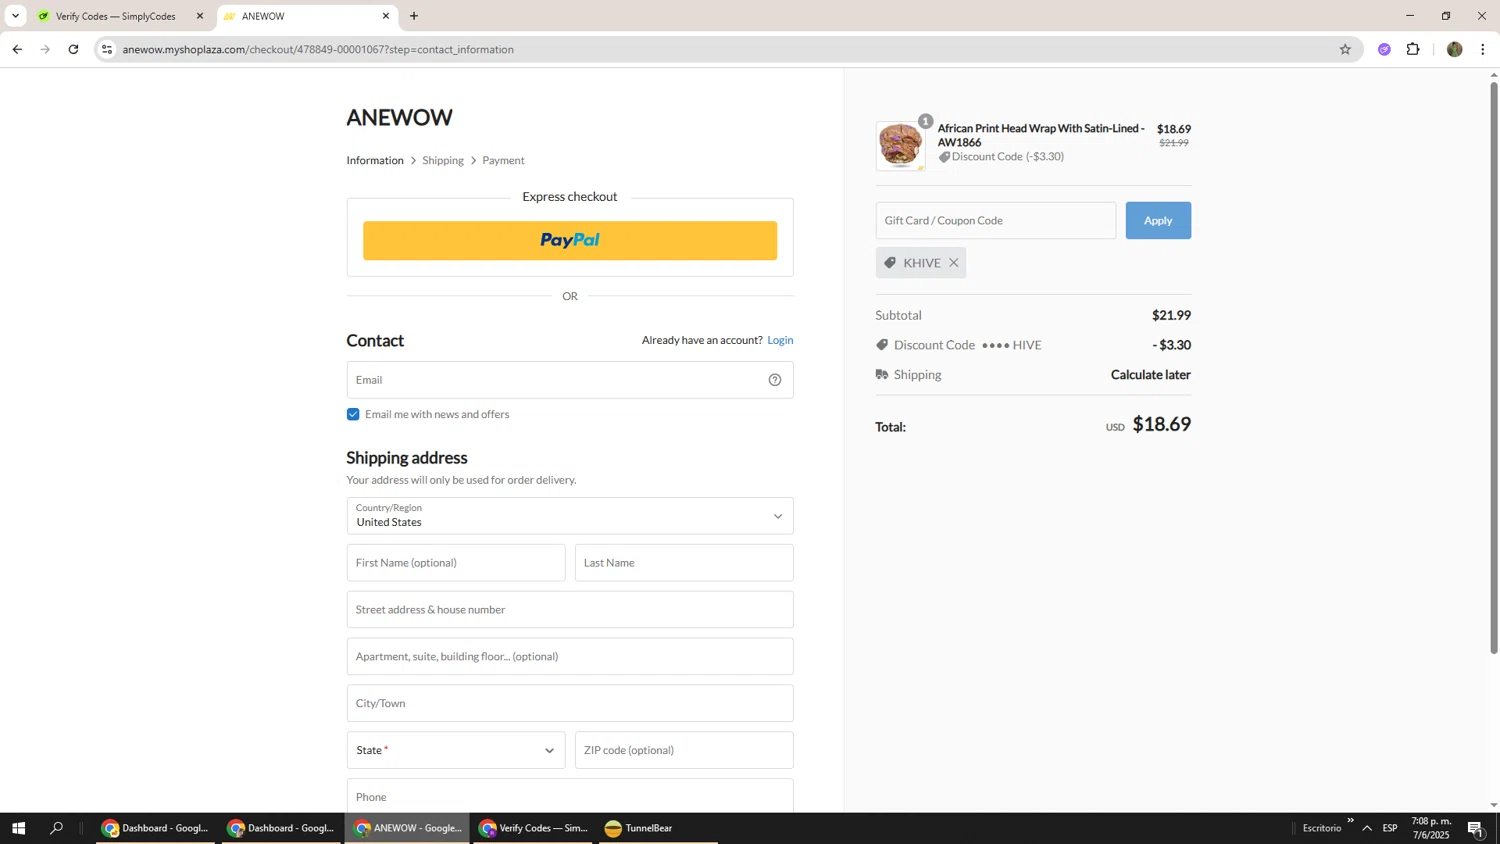Show hidden system tray icons

1367,828
